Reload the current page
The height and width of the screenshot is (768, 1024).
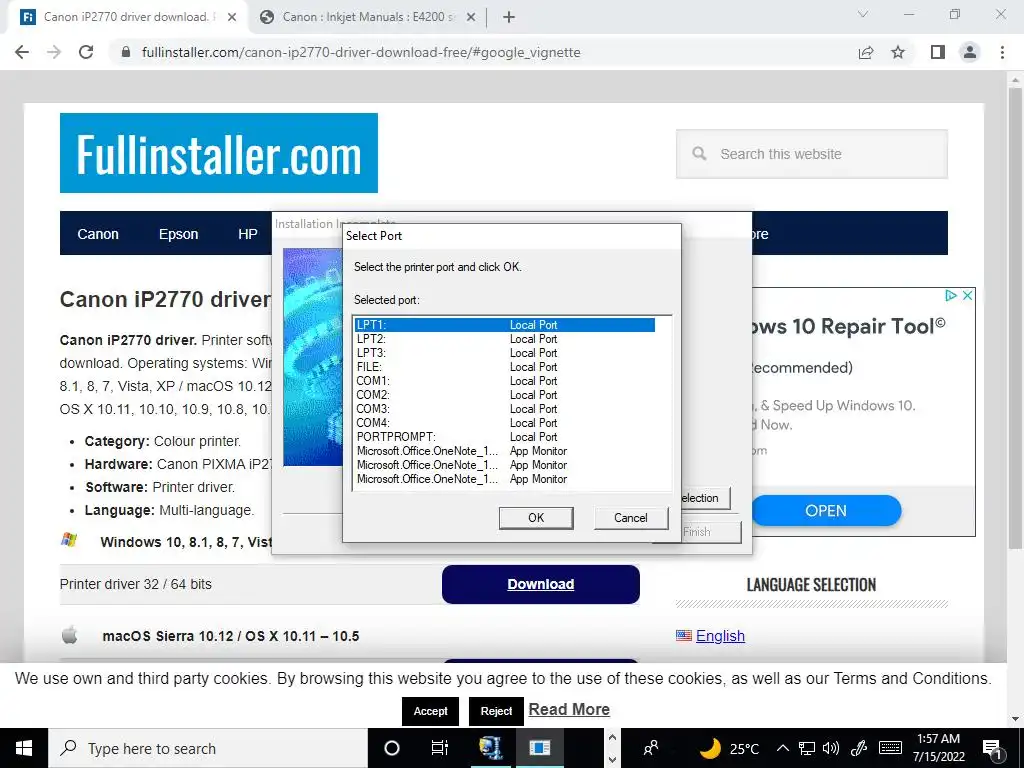tap(86, 52)
